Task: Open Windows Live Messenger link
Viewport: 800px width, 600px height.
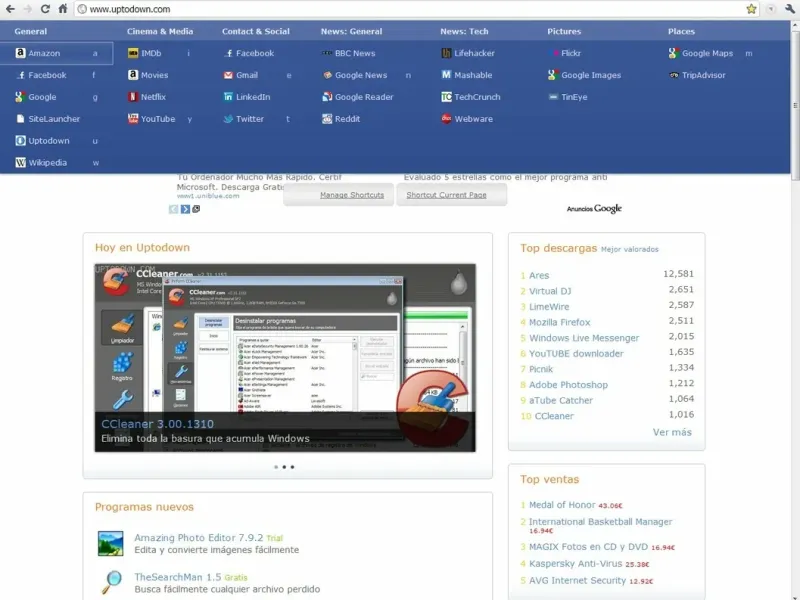Action: tap(584, 338)
